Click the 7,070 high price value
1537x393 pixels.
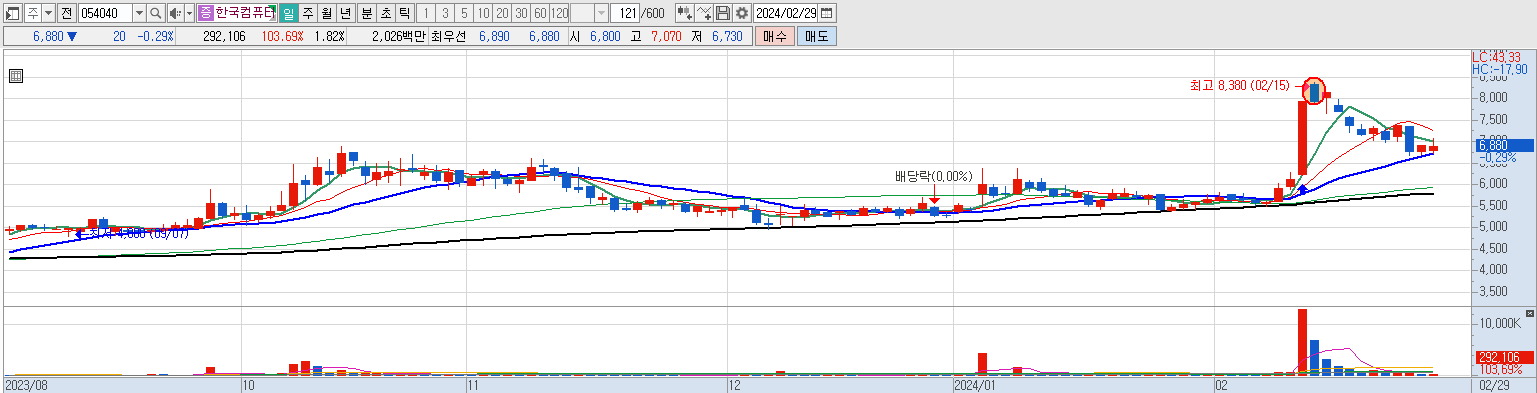[666, 36]
